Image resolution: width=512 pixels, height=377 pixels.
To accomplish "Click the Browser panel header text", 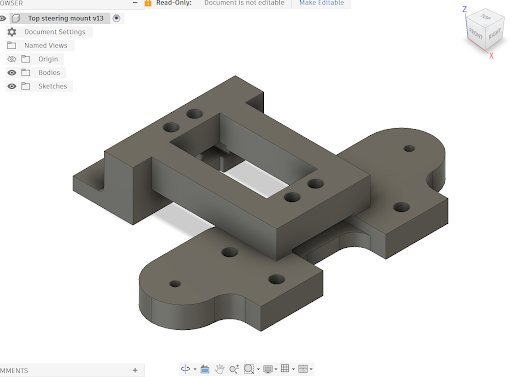I will [11, 3].
